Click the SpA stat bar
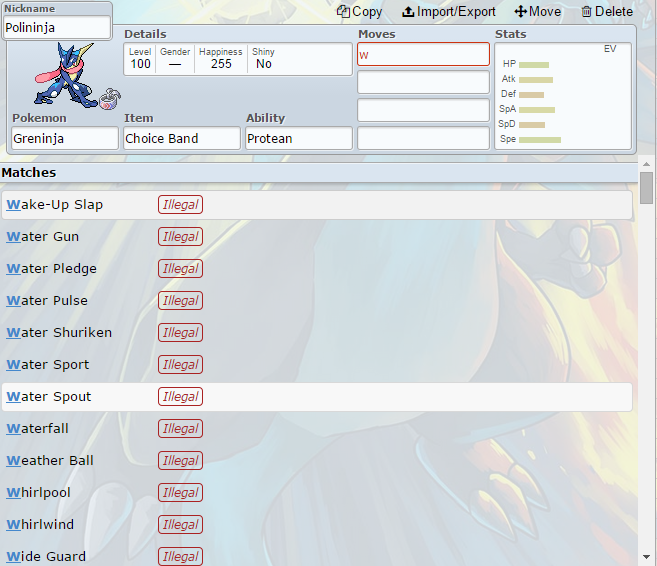 tap(537, 110)
